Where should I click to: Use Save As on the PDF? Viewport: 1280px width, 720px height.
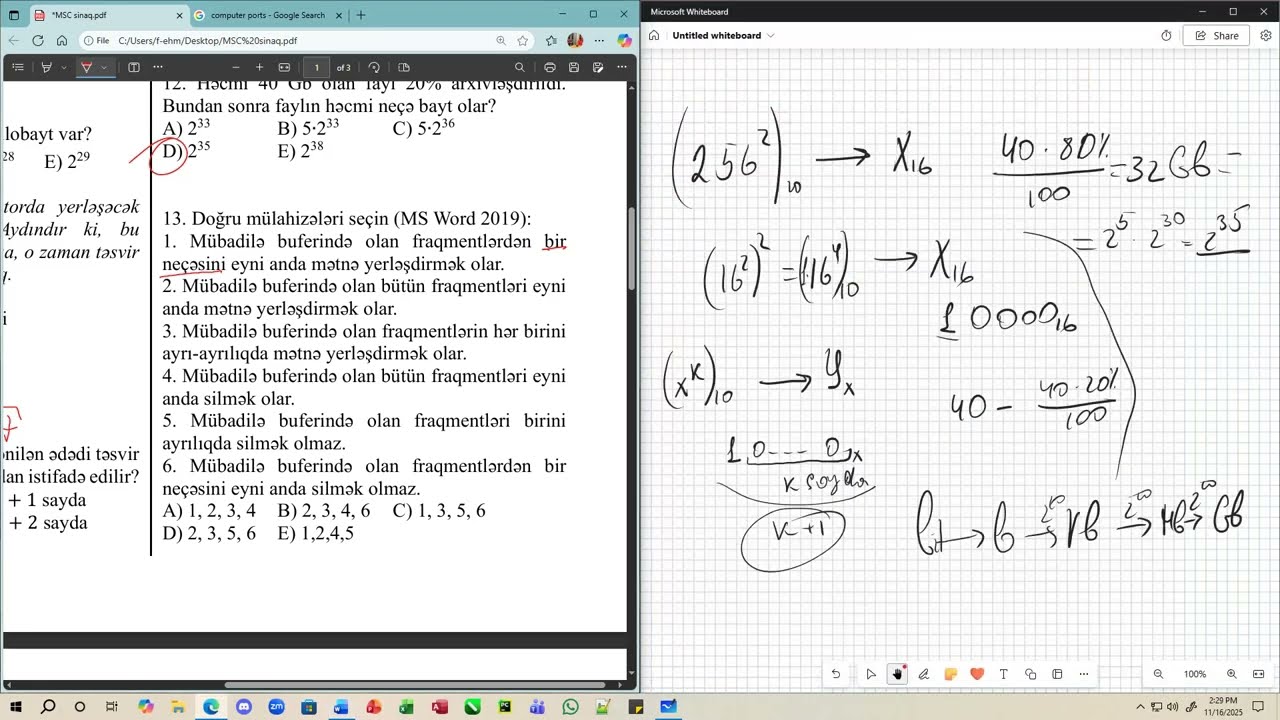[x=598, y=67]
